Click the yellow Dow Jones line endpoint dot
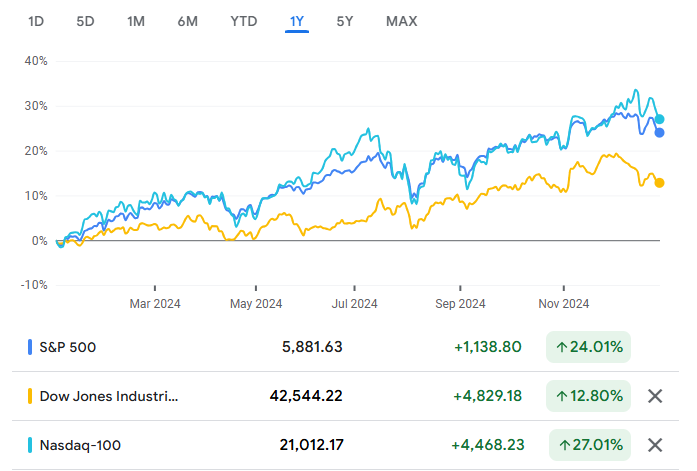 tap(659, 182)
